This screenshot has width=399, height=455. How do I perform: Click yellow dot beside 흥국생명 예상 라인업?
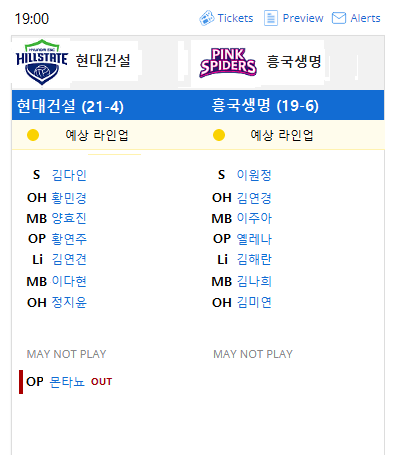[x=219, y=135]
